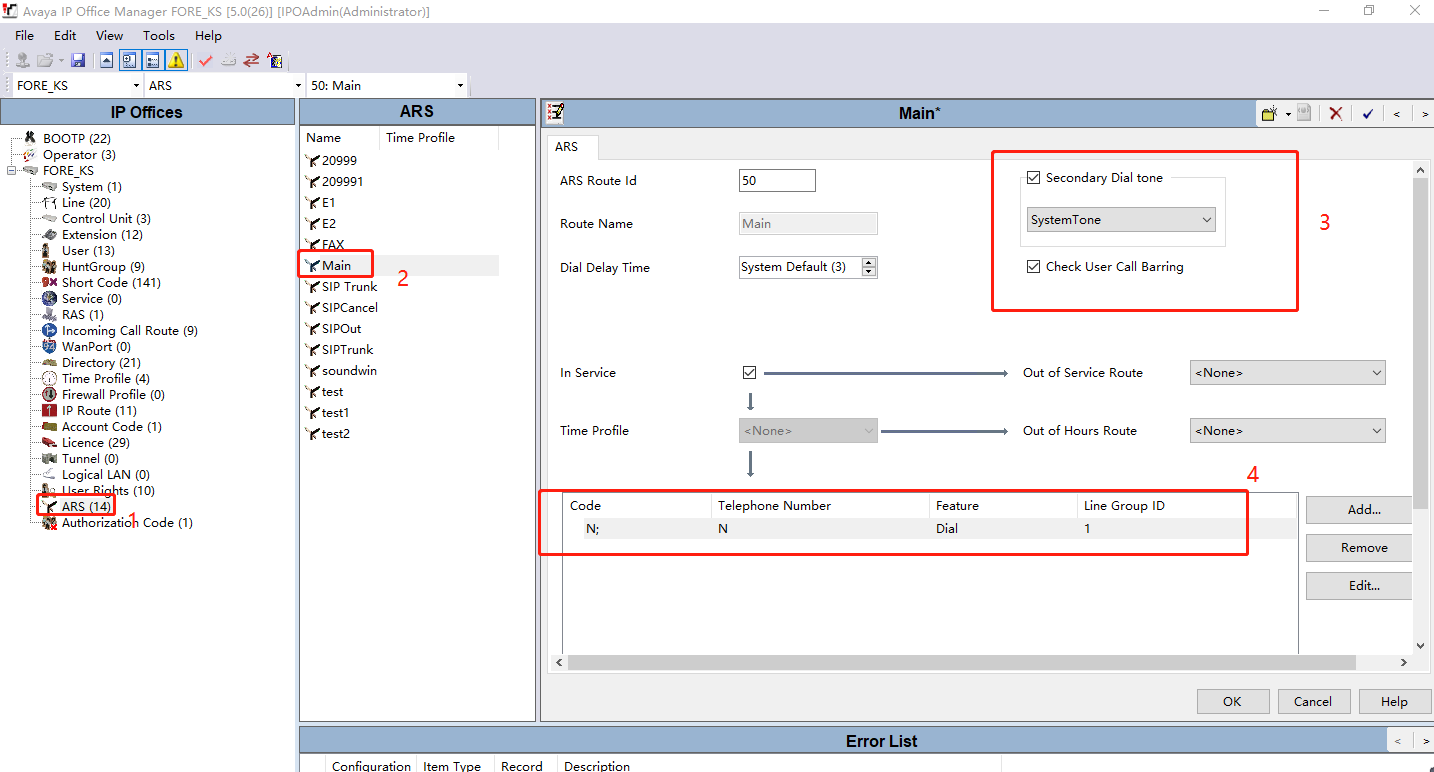Toggle Check User Call Barring checkbox
Image resolution: width=1434 pixels, height=772 pixels.
(1034, 267)
